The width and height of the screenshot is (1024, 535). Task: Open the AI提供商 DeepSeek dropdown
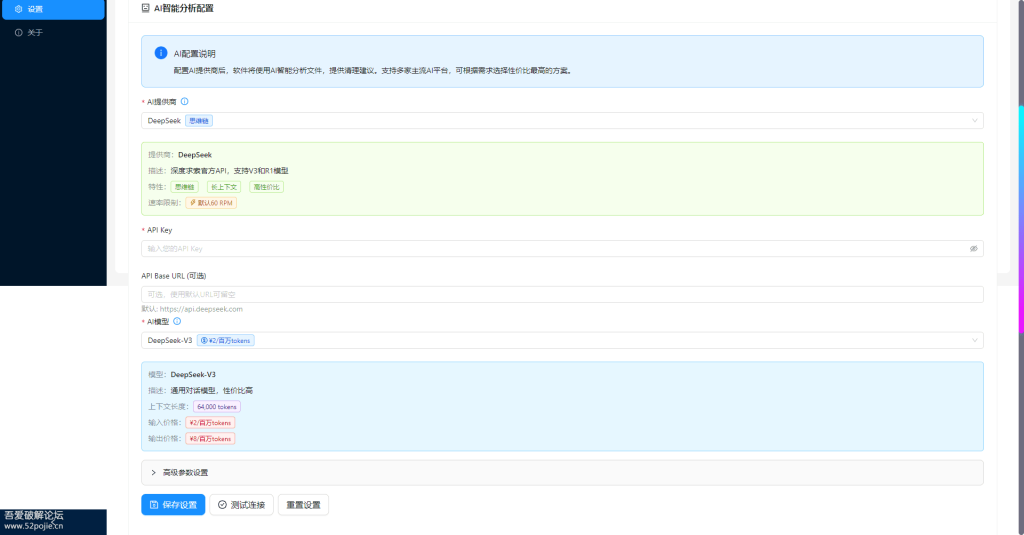click(x=561, y=121)
